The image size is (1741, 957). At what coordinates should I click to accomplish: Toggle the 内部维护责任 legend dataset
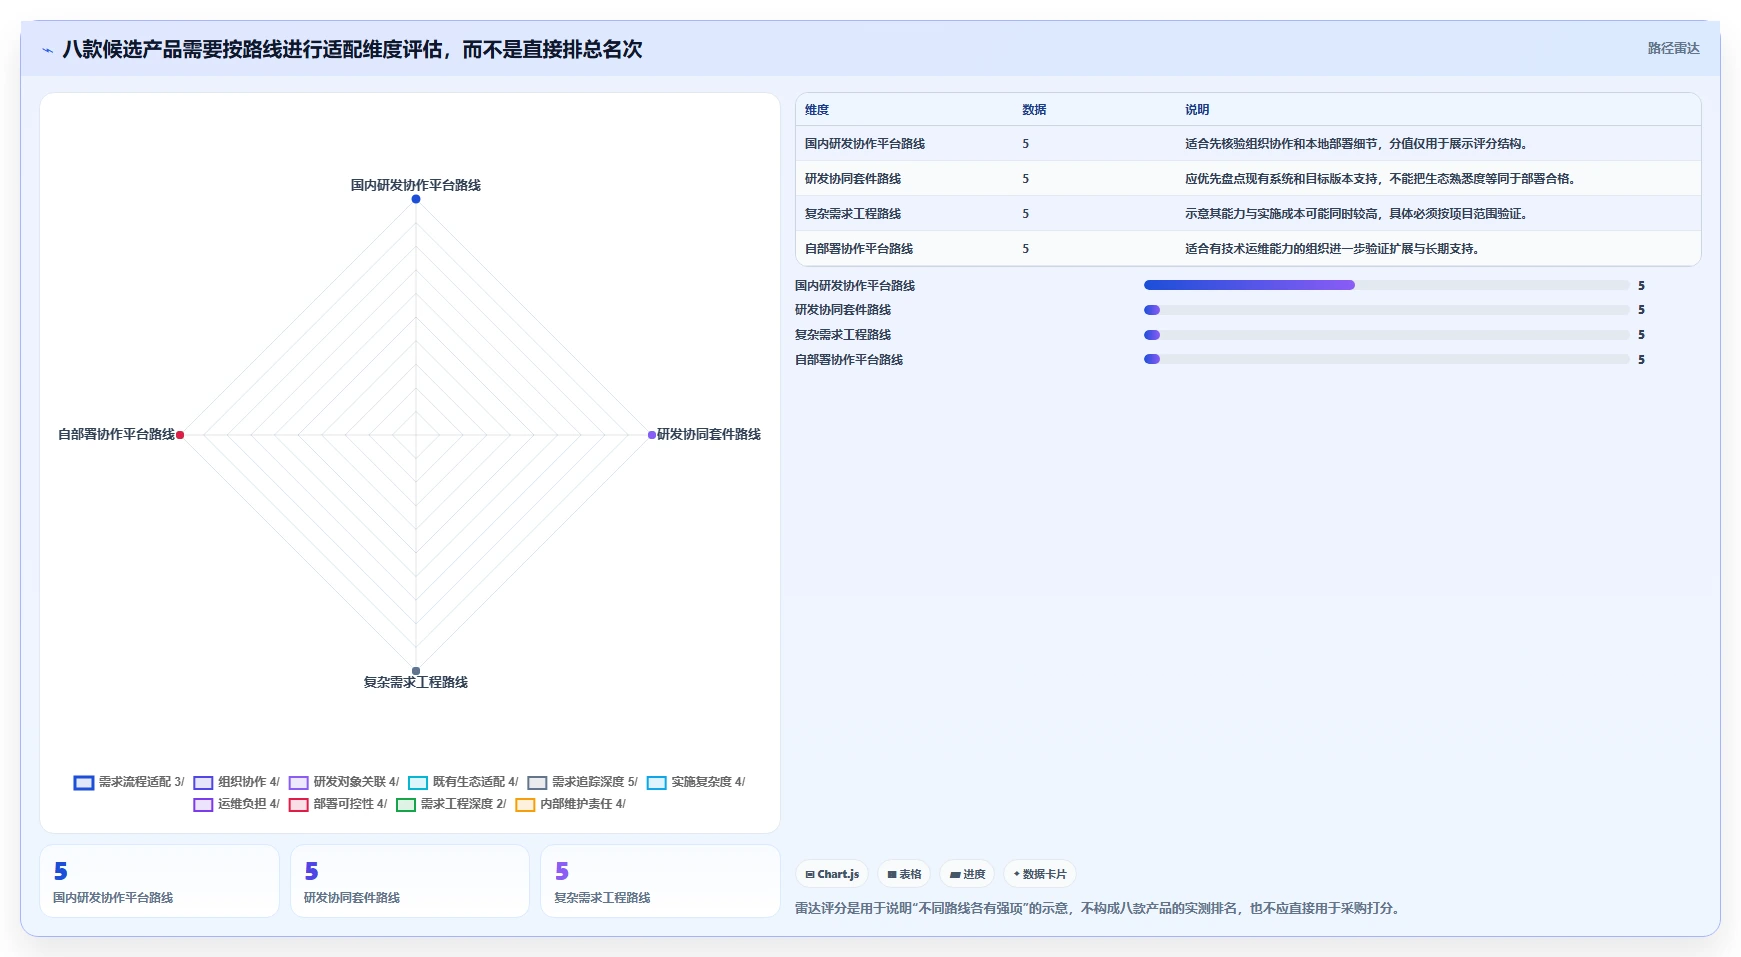click(x=571, y=804)
